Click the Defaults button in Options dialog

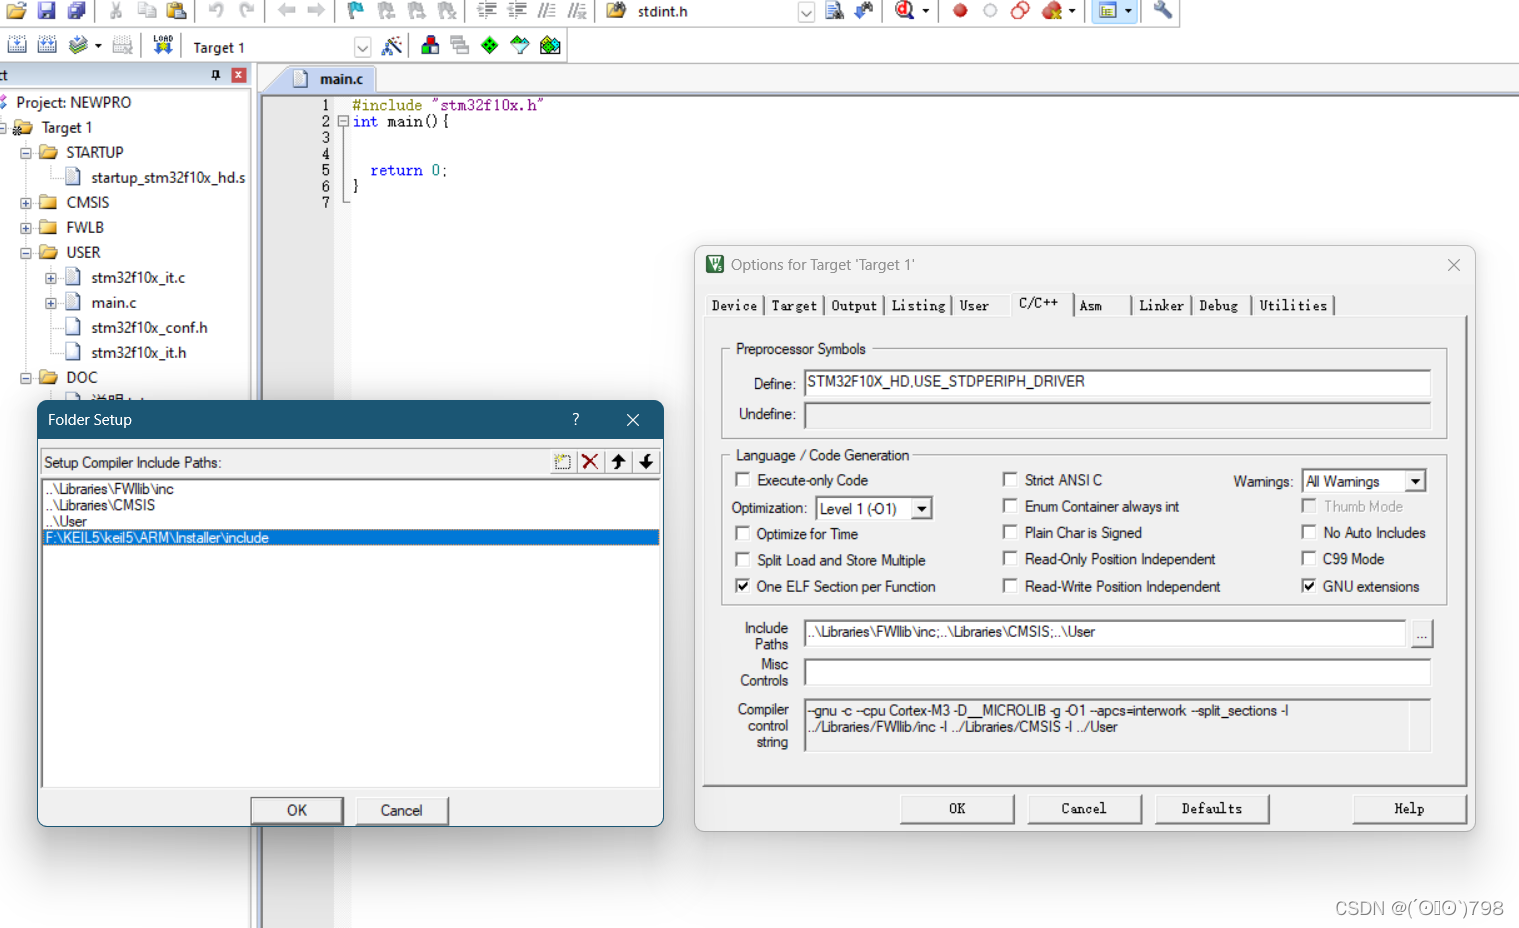pyautogui.click(x=1212, y=808)
